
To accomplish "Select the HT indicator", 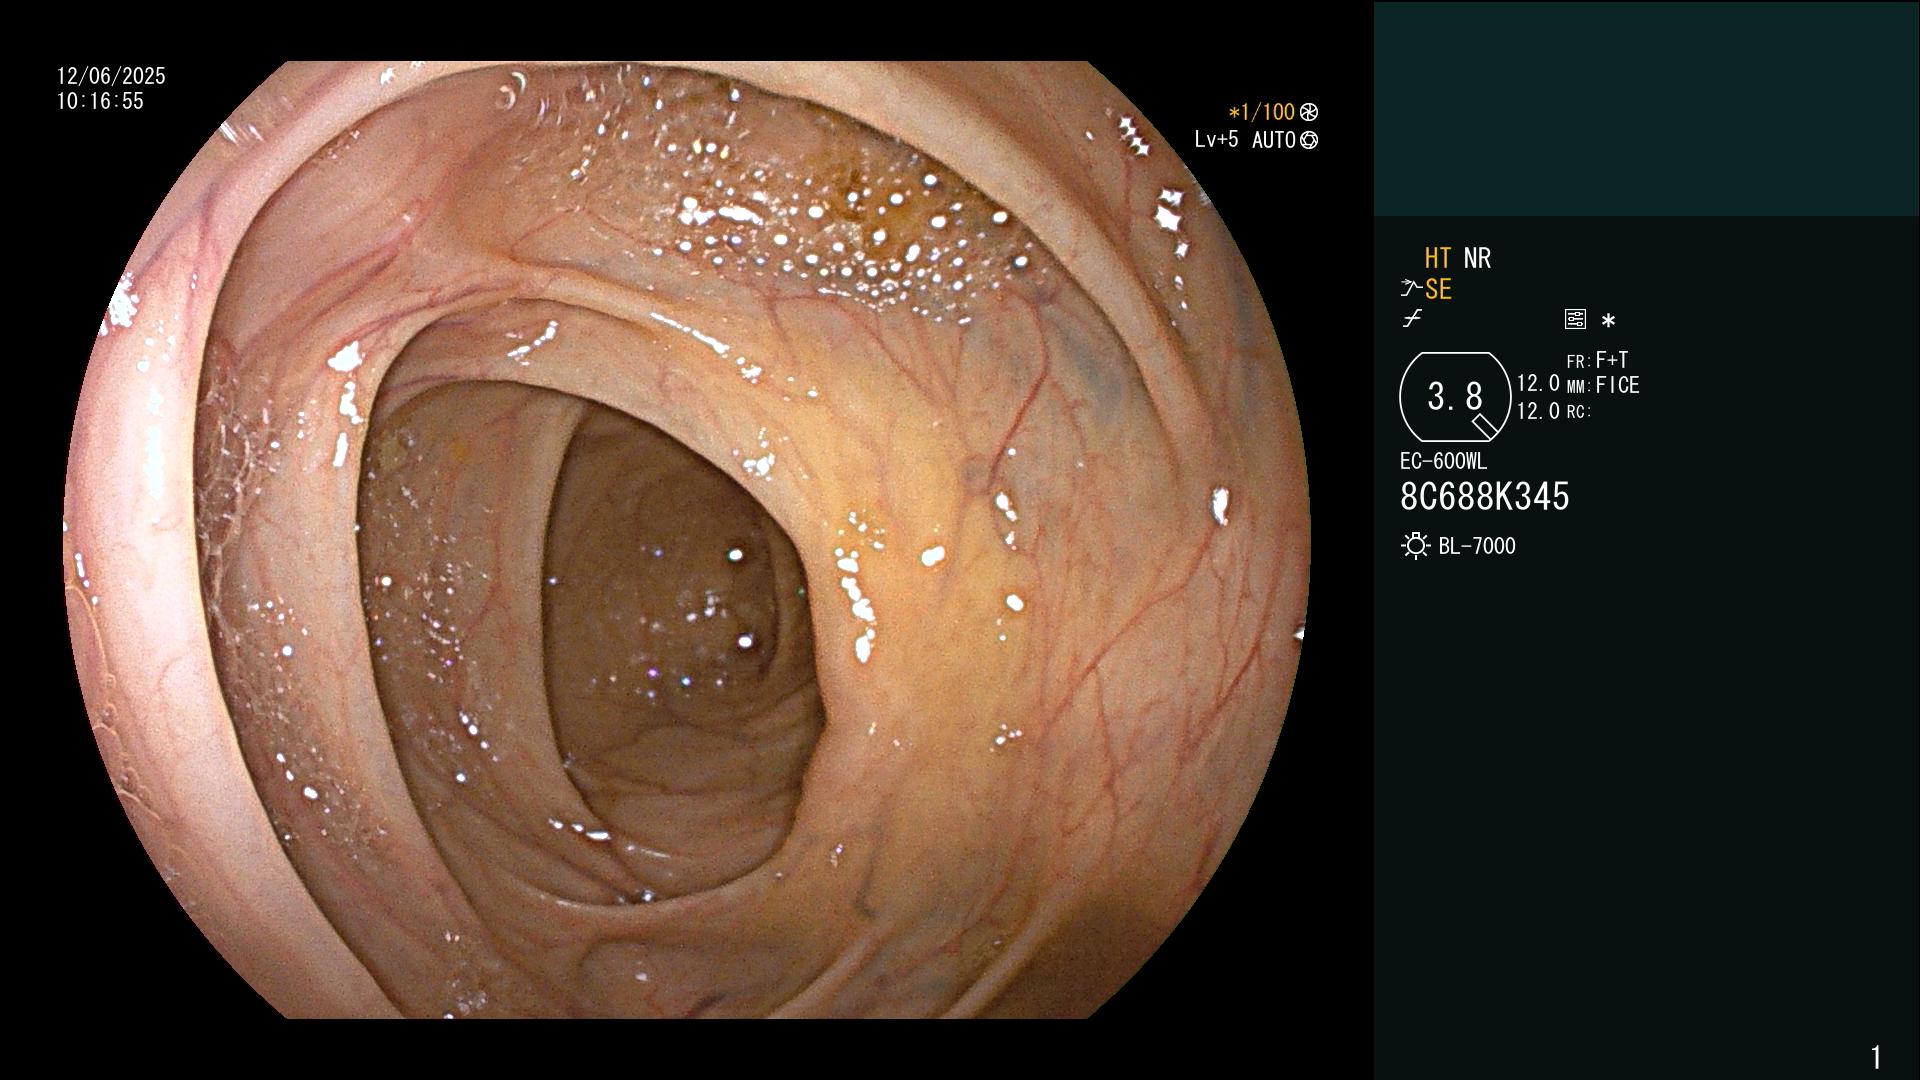I will (x=1438, y=258).
